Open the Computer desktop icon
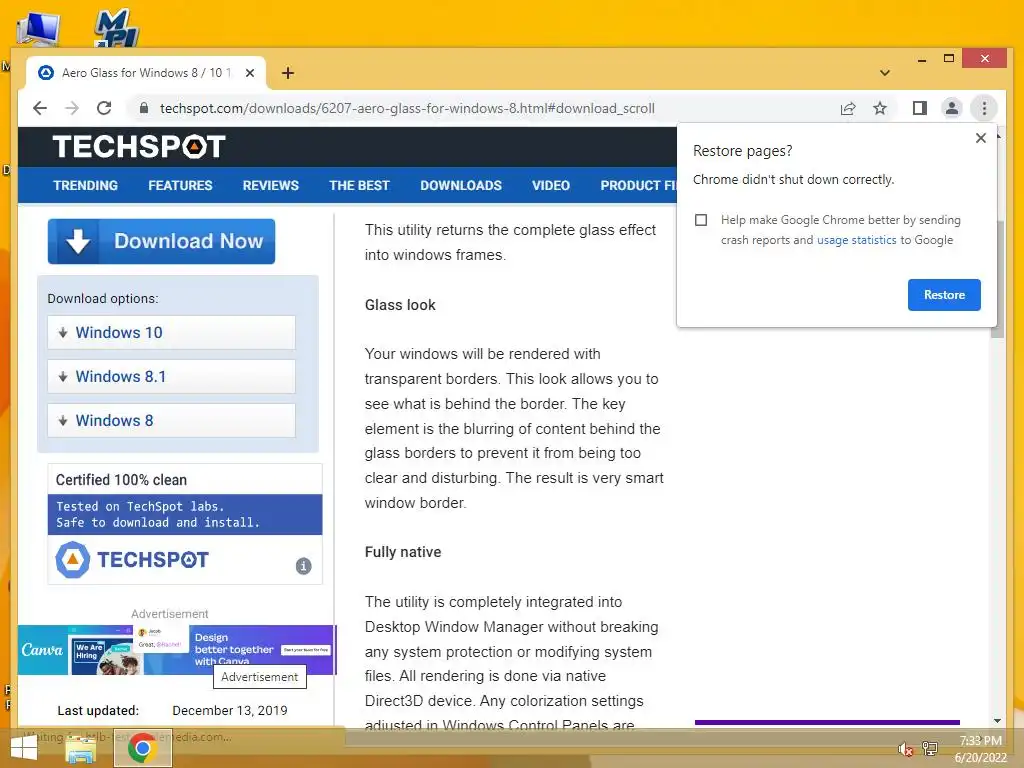1024x768 pixels. pos(39,29)
